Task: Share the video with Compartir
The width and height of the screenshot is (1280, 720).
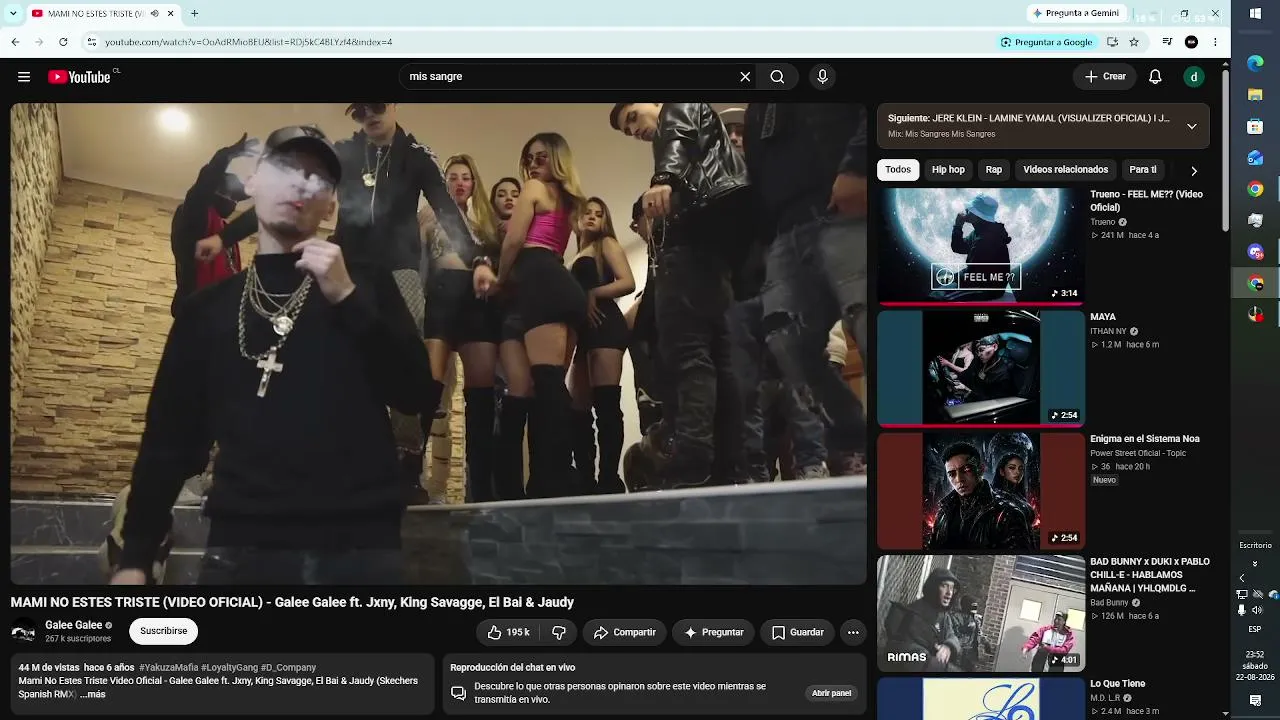Action: (624, 632)
